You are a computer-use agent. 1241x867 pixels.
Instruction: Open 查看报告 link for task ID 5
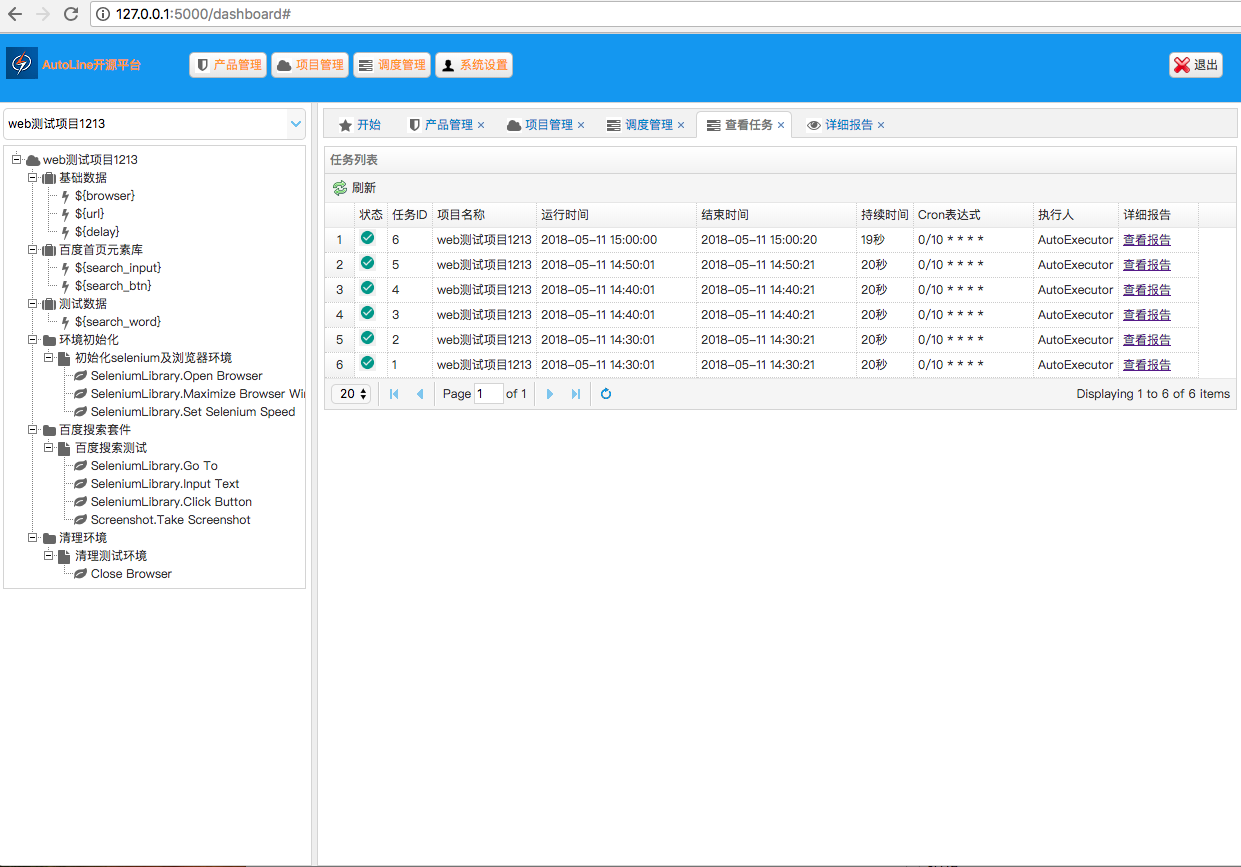pyautogui.click(x=1147, y=265)
